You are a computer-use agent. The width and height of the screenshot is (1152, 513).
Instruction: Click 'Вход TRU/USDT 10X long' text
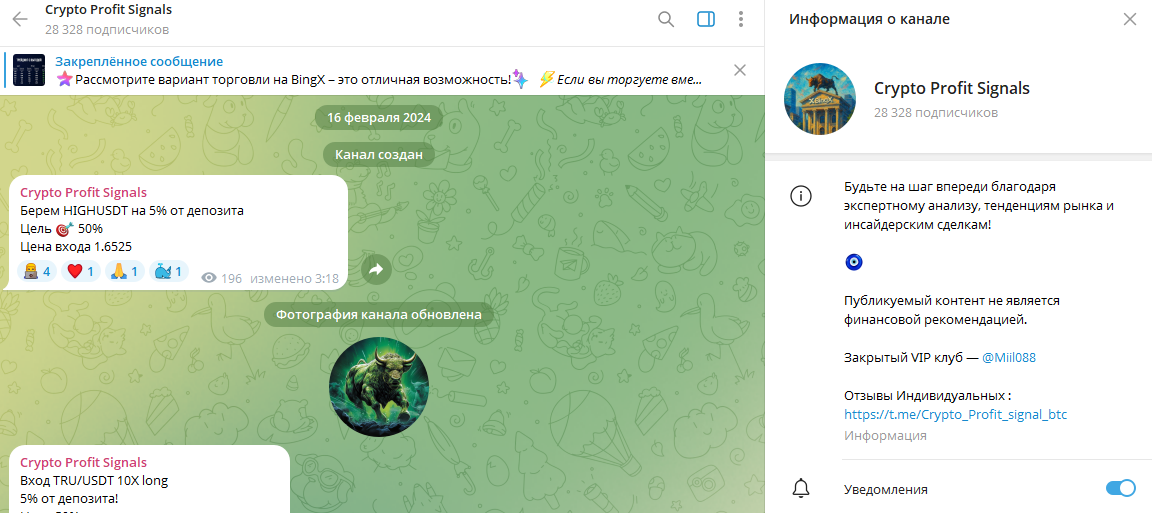94,481
